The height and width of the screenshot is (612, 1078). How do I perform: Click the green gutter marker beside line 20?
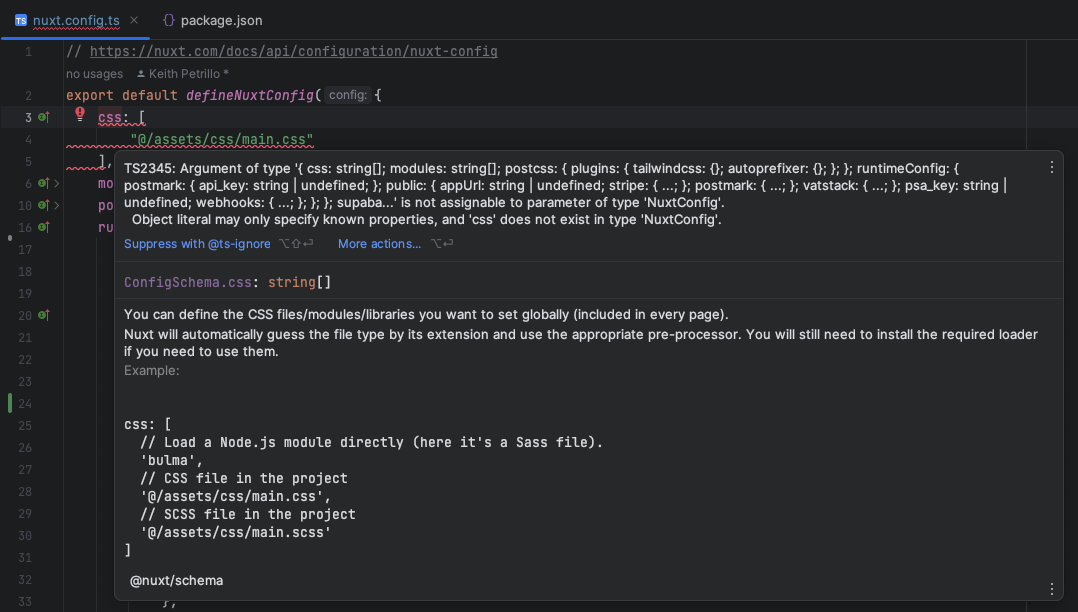pos(42,315)
